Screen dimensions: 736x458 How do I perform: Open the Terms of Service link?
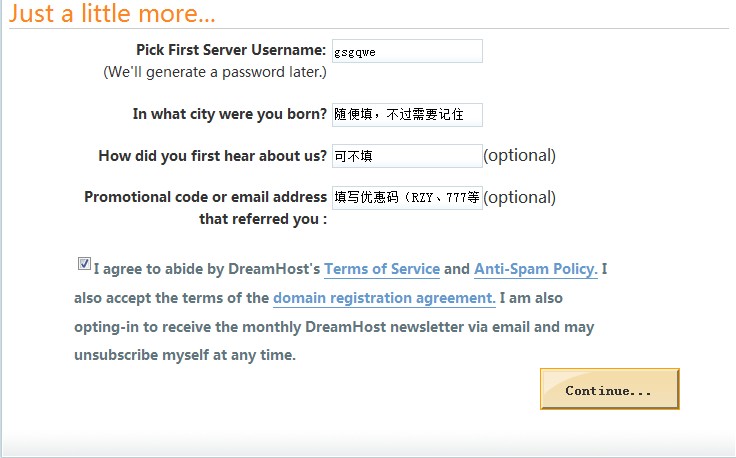pyautogui.click(x=382, y=269)
